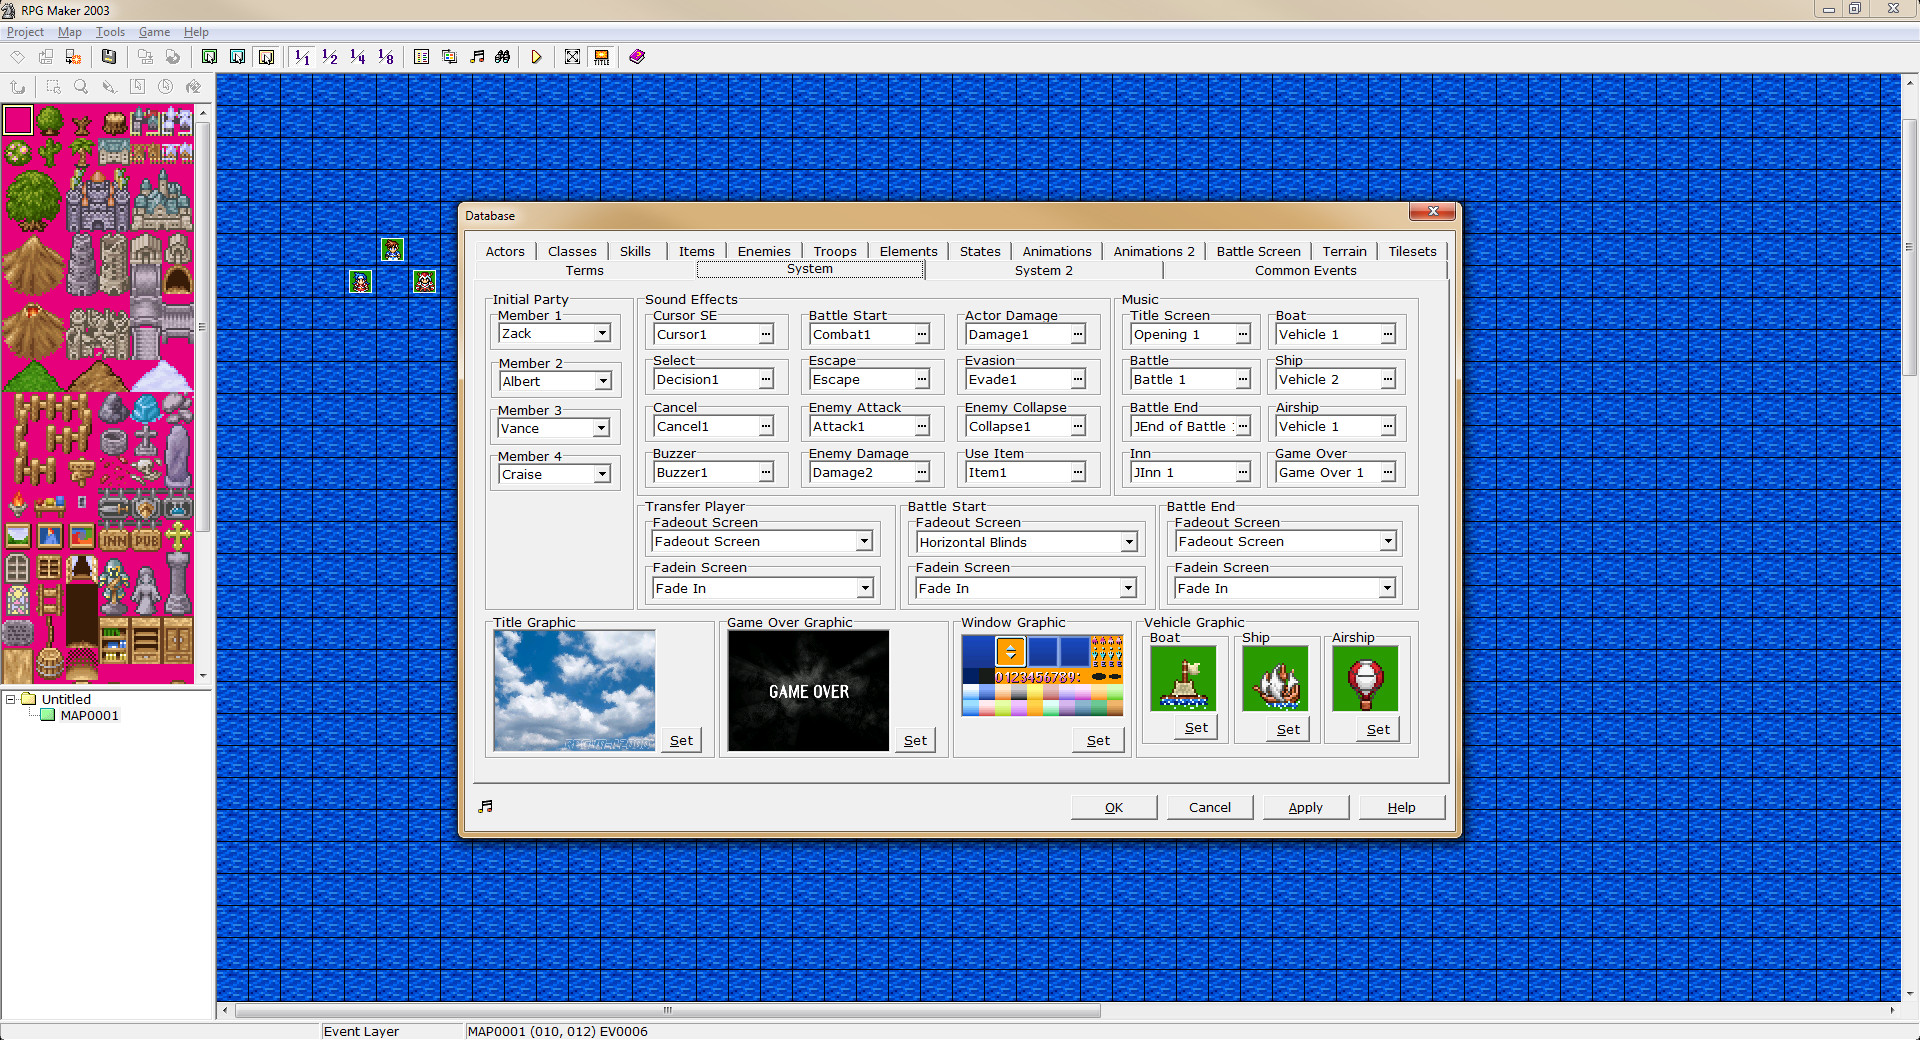
Task: Select the paint bucket fill tool
Action: tap(193, 87)
